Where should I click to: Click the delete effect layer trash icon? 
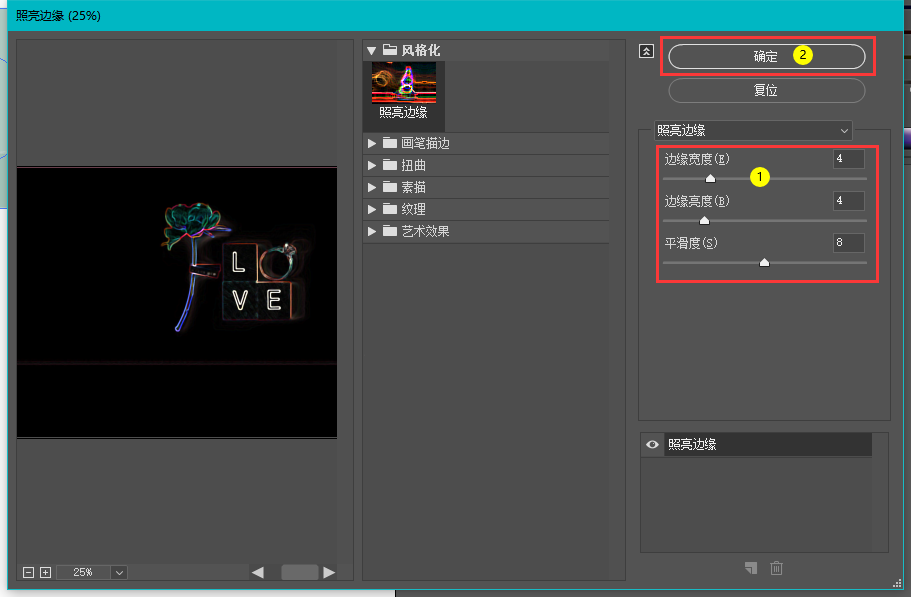coord(776,567)
